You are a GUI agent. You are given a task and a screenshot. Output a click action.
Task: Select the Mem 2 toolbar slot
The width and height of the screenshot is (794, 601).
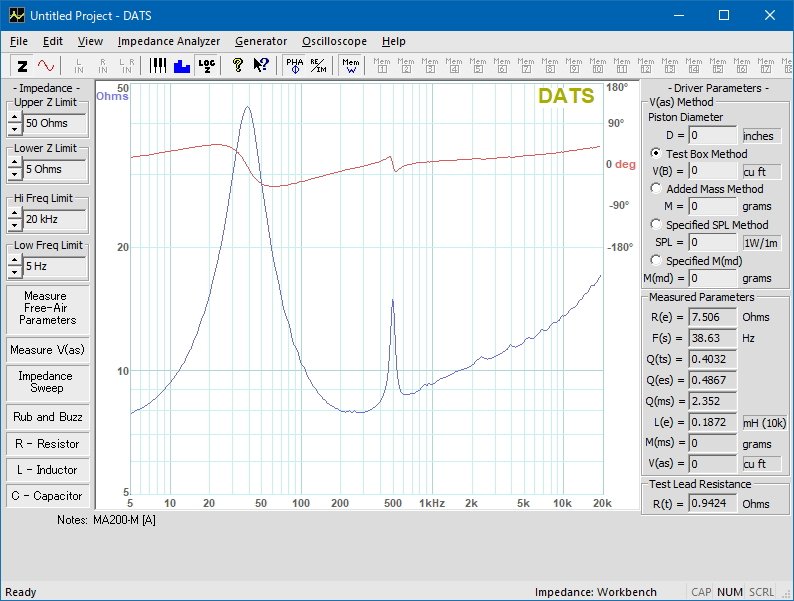[406, 66]
